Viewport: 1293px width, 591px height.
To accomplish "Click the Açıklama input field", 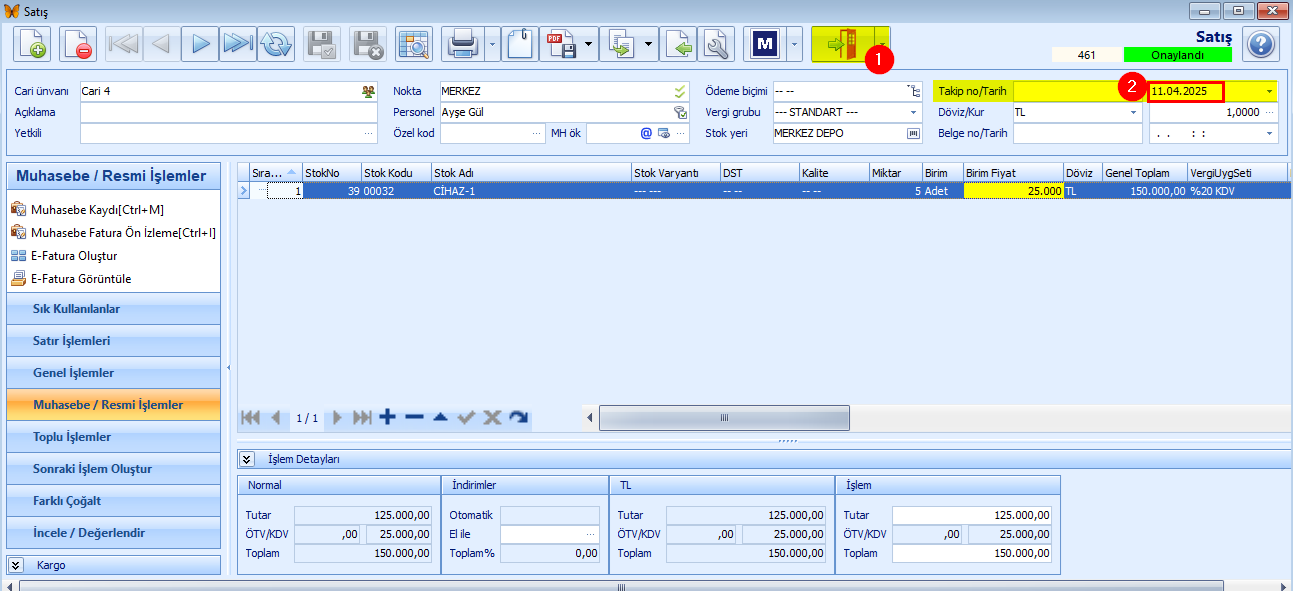I will tap(229, 112).
